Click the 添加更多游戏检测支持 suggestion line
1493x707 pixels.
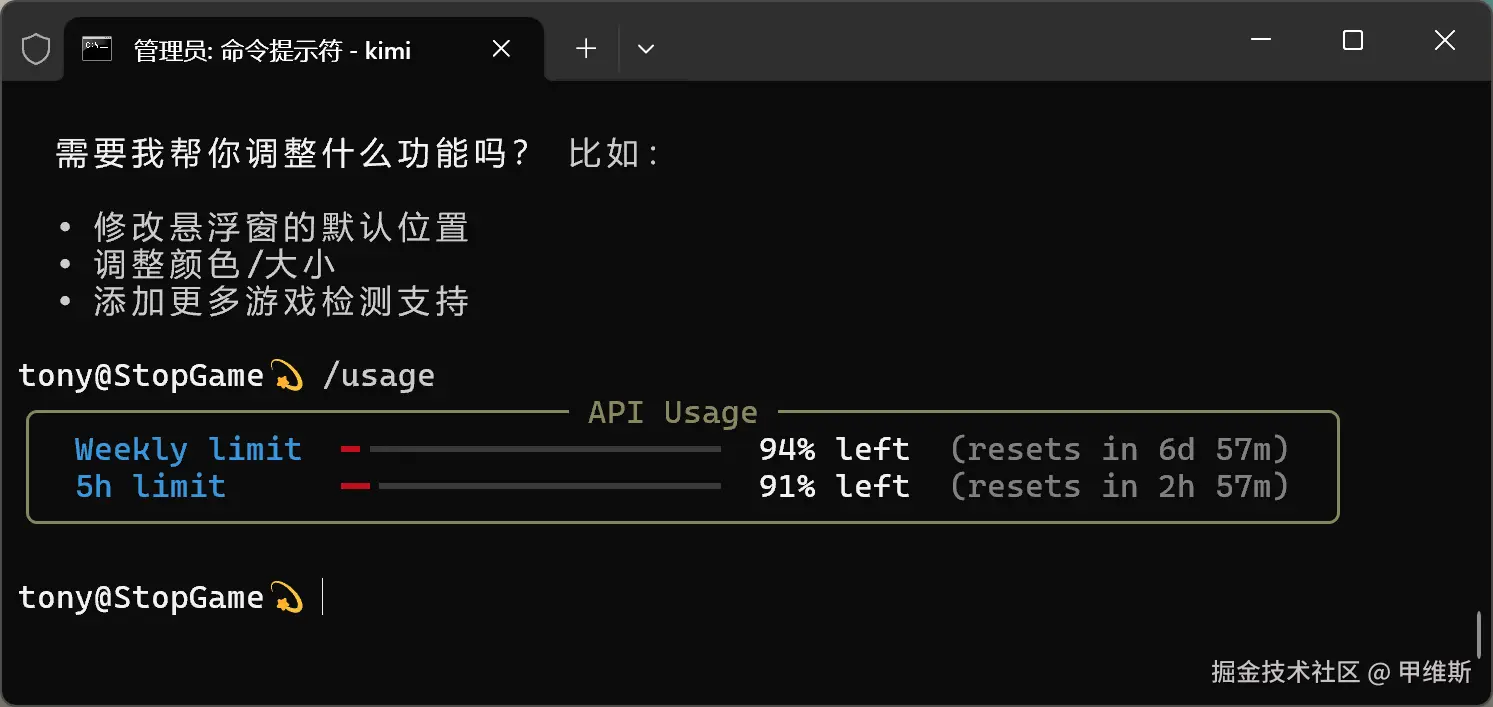pyautogui.click(x=281, y=302)
